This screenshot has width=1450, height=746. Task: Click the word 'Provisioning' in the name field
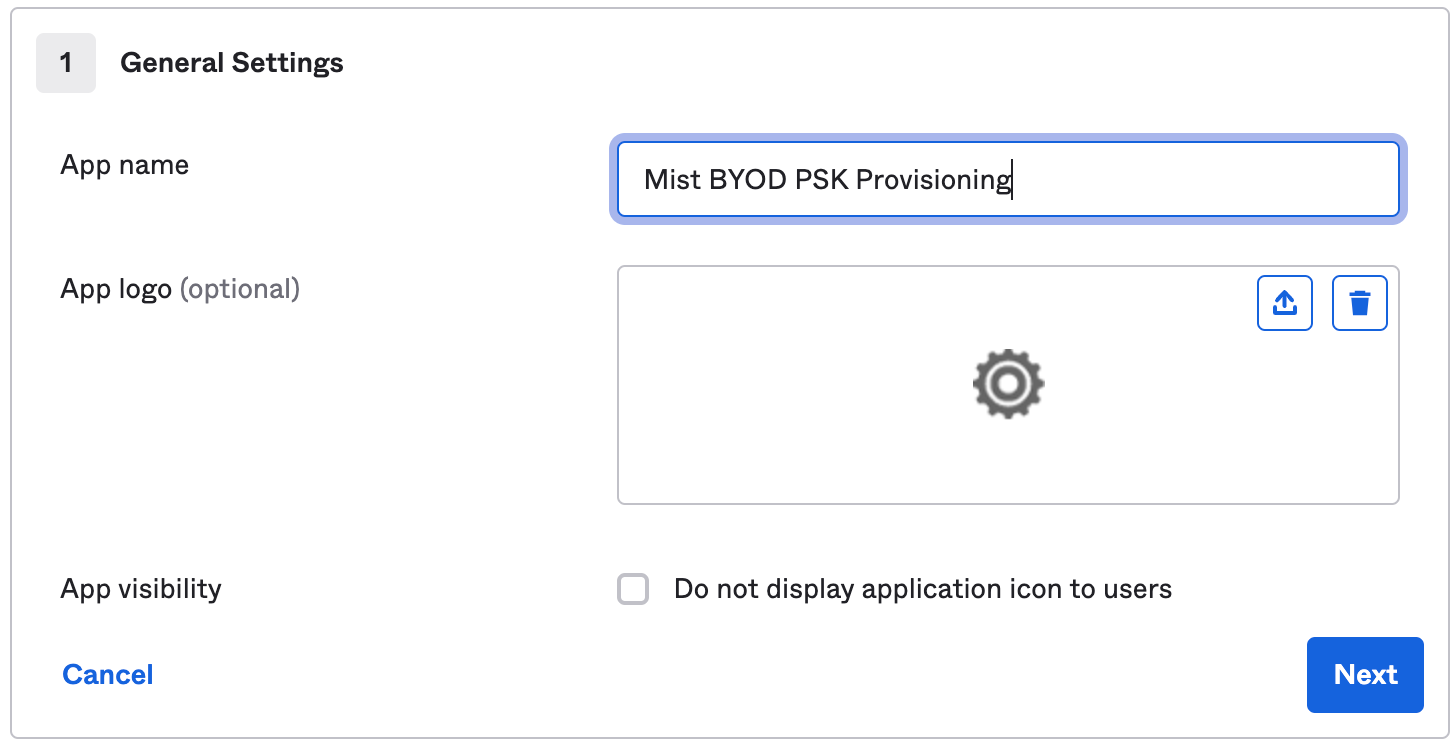click(934, 180)
